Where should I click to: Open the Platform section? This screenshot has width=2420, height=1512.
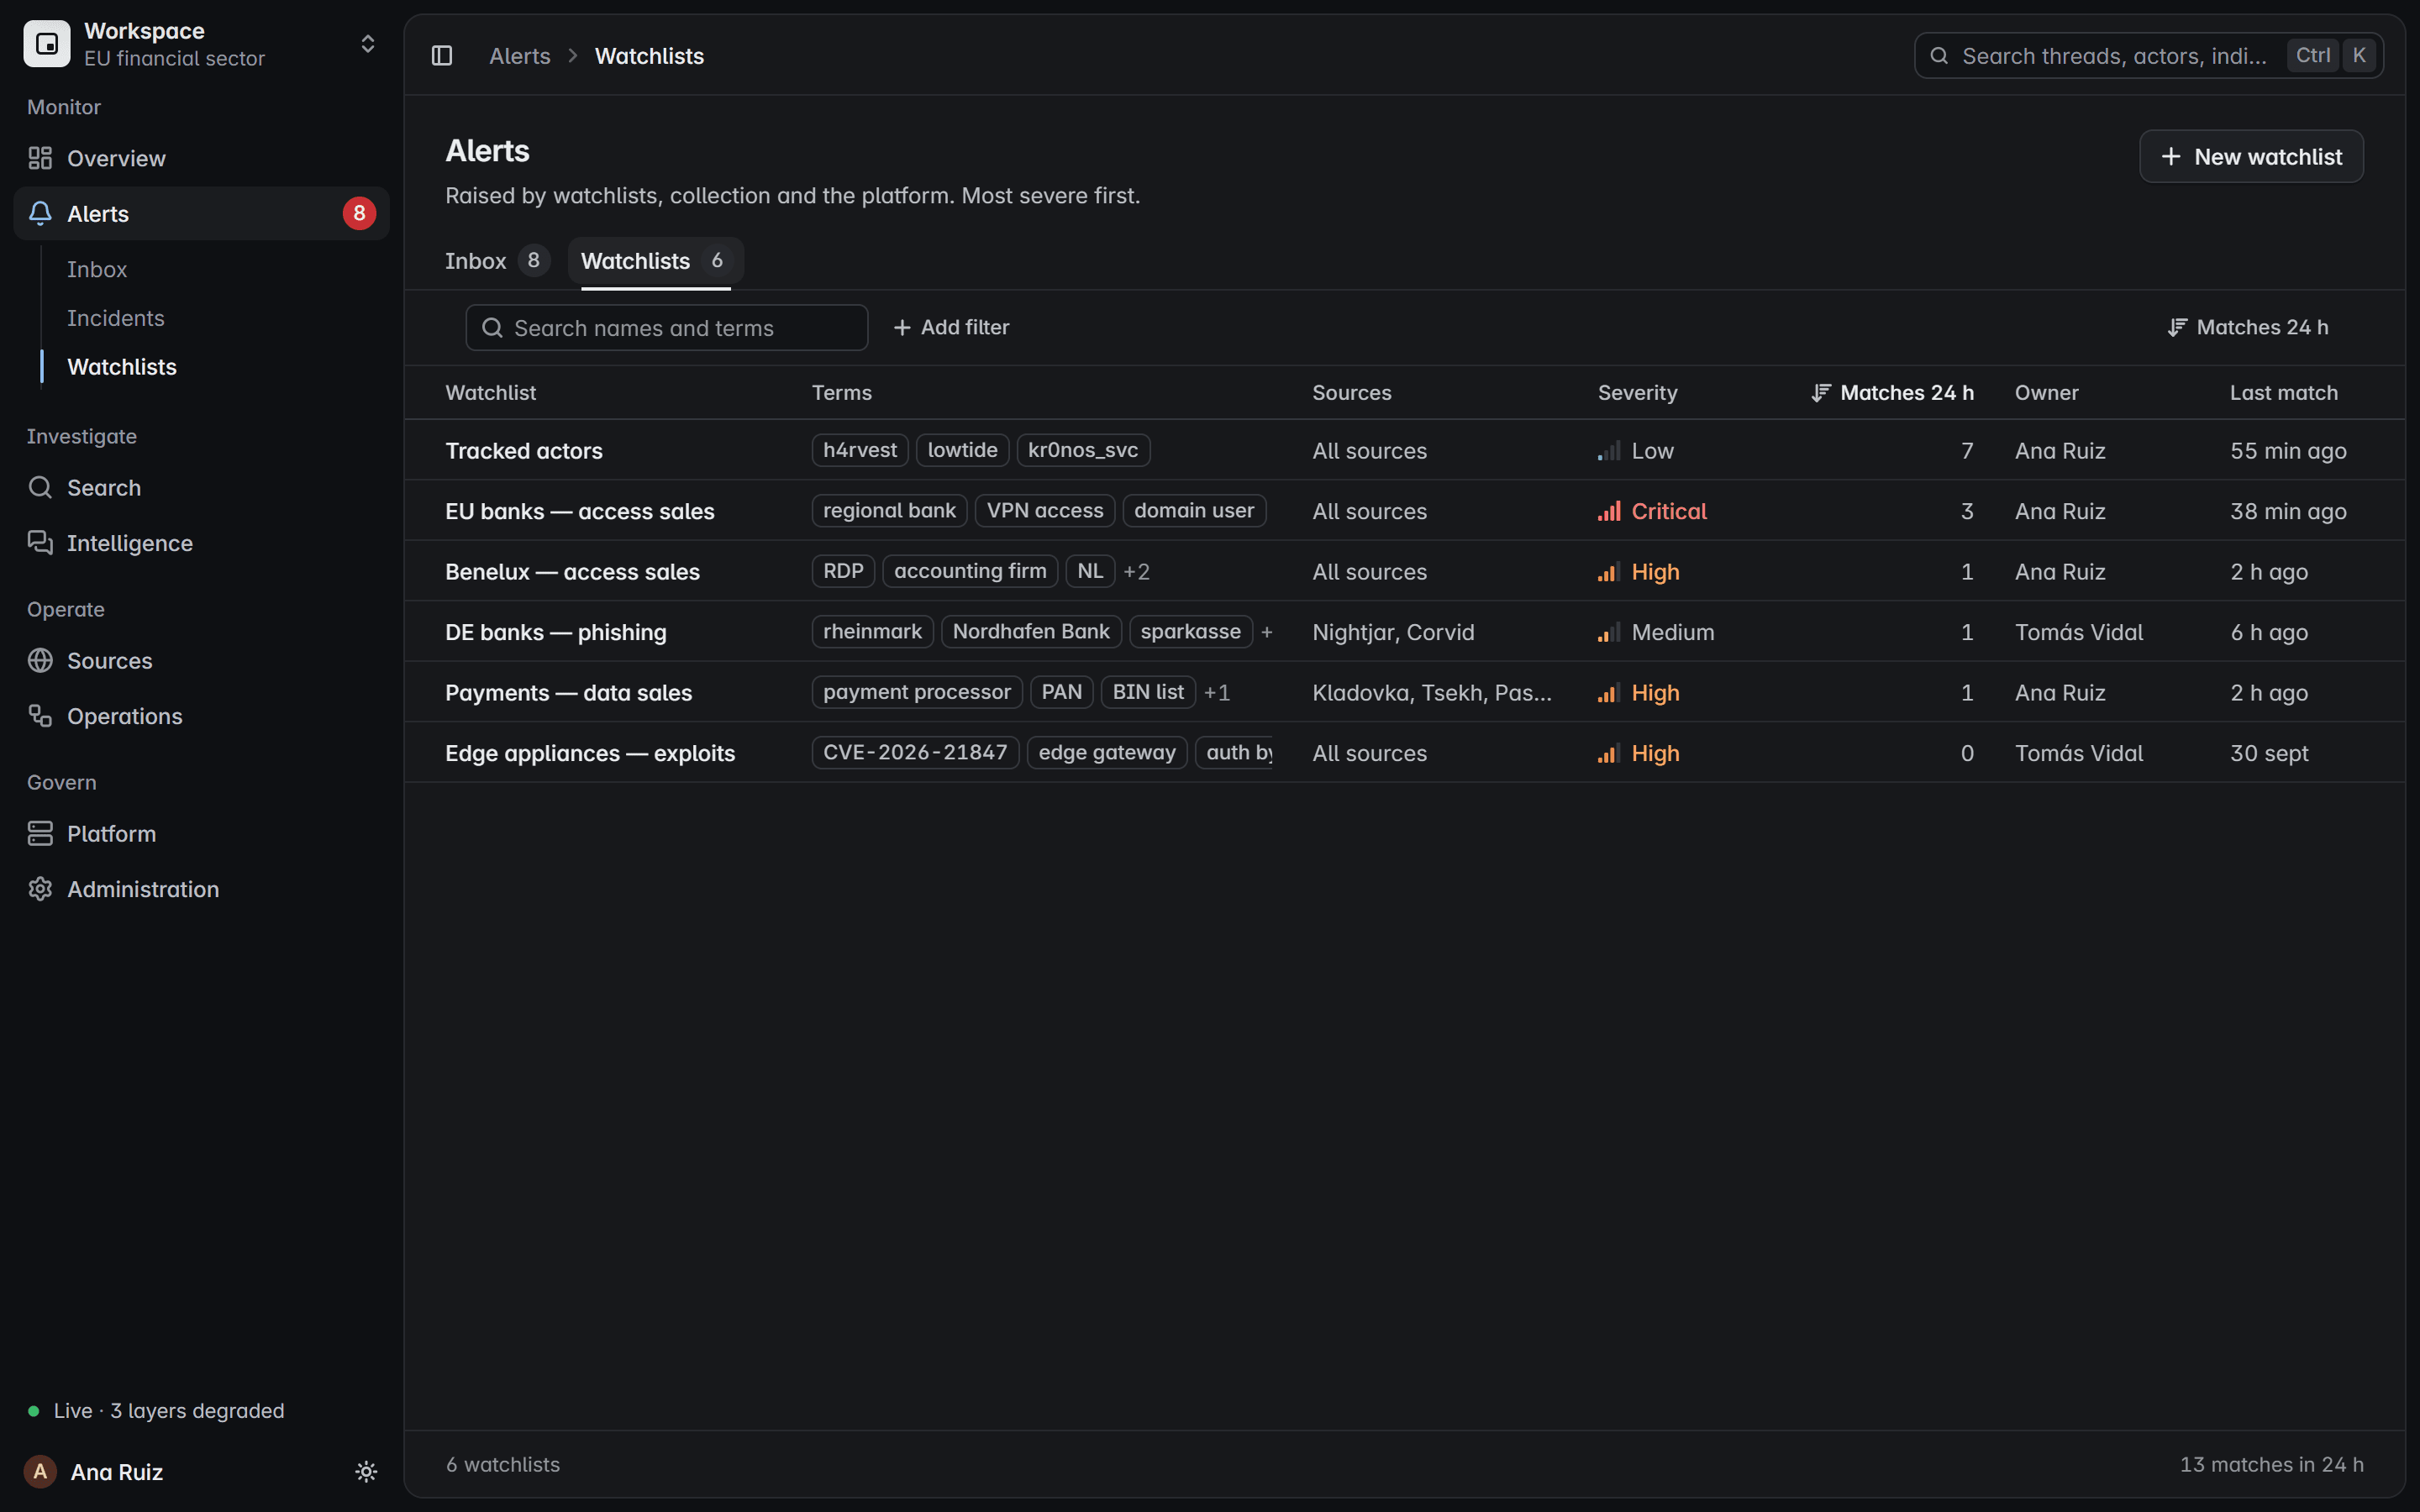tap(201, 834)
